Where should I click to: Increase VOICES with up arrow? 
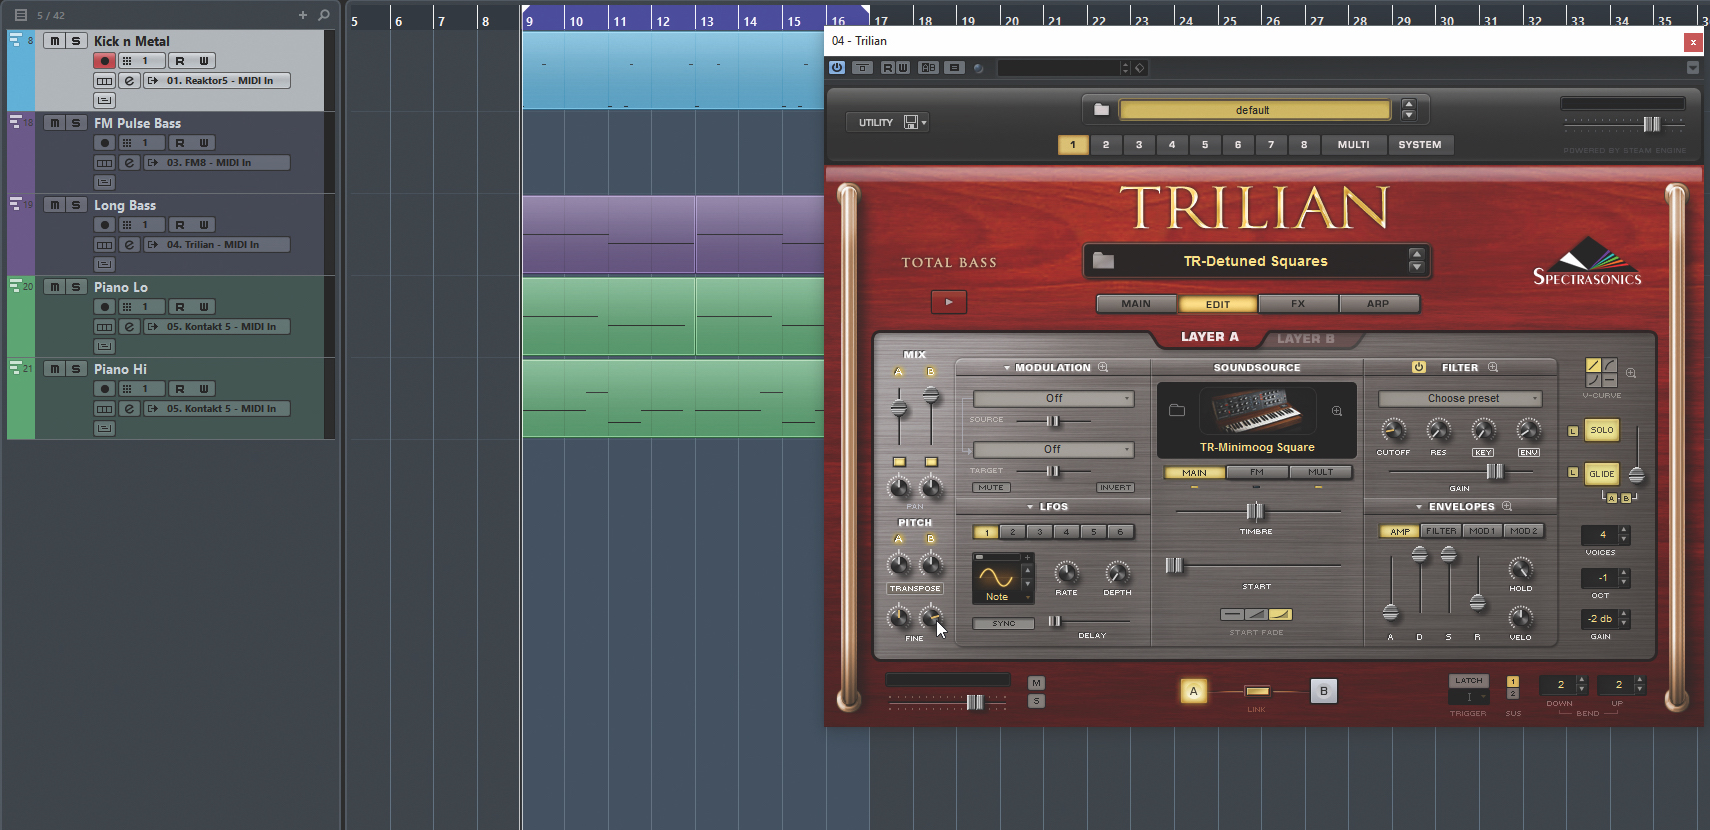(x=1624, y=530)
